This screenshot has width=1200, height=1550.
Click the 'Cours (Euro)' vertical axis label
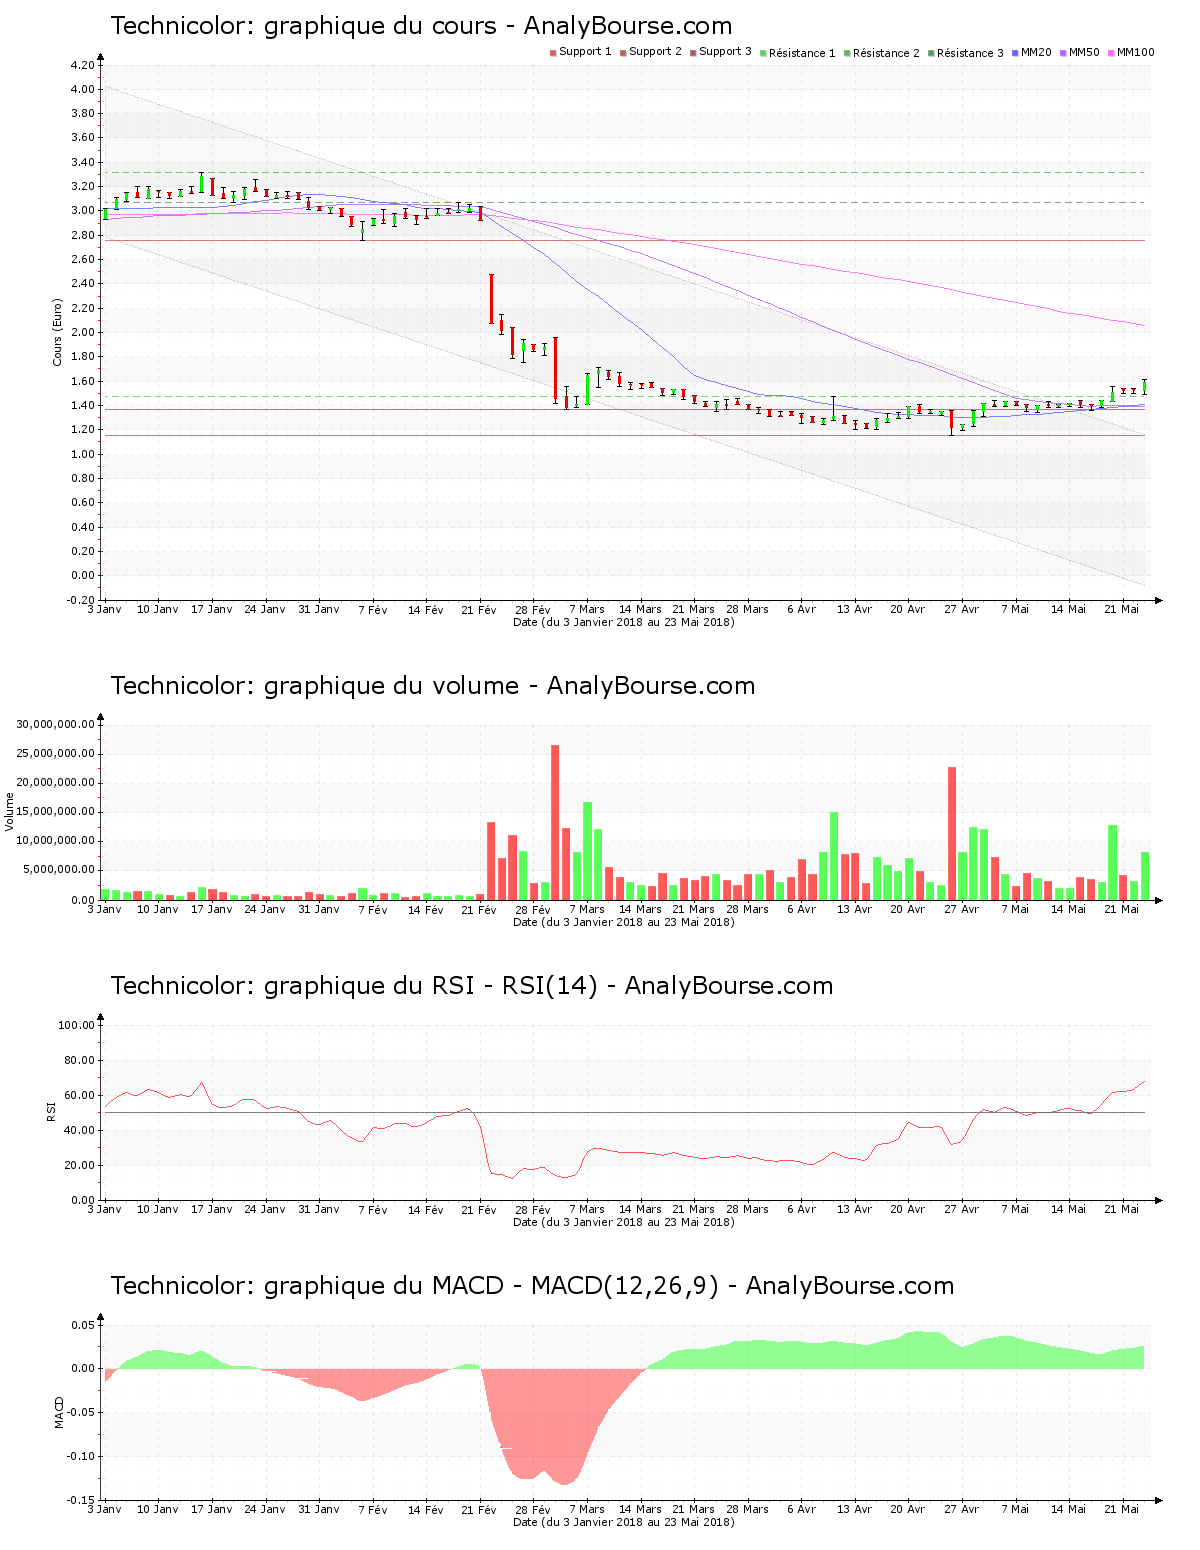click(57, 333)
